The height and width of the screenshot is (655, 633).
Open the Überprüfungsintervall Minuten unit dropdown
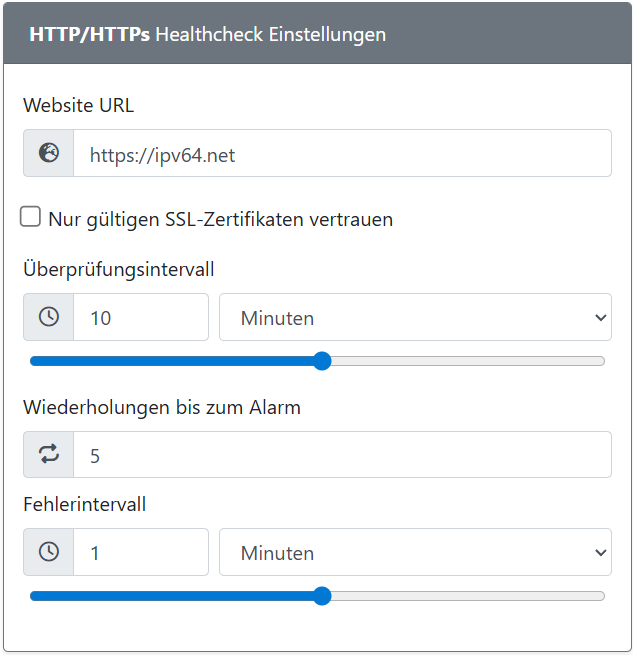click(x=415, y=317)
